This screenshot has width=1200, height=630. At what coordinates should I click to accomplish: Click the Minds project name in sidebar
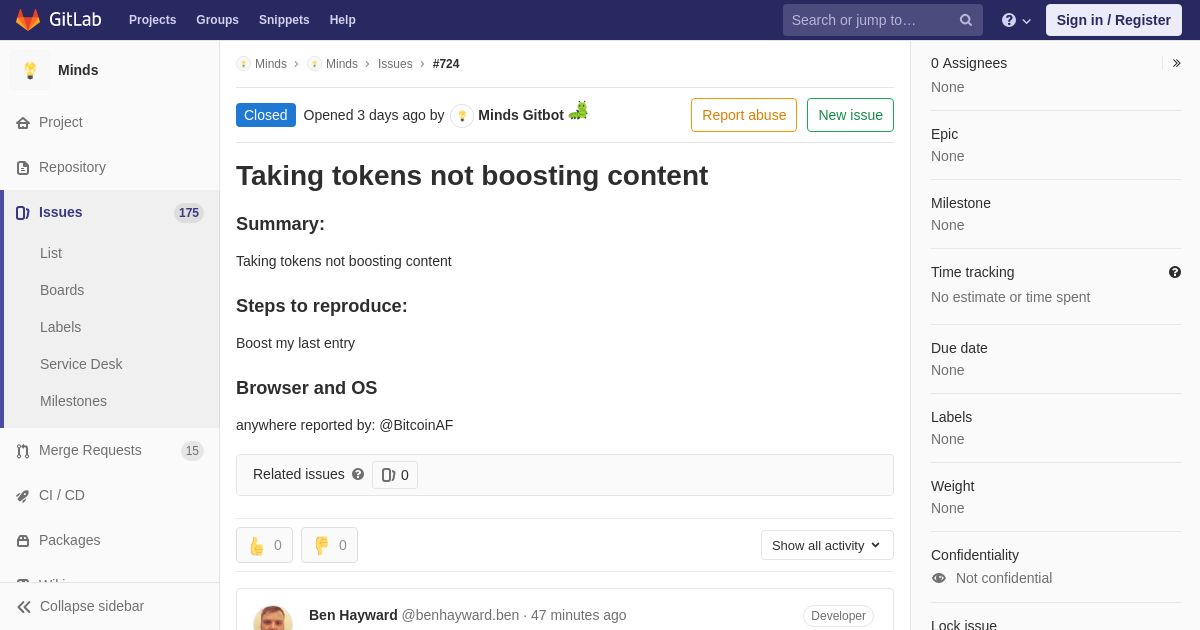pyautogui.click(x=78, y=70)
